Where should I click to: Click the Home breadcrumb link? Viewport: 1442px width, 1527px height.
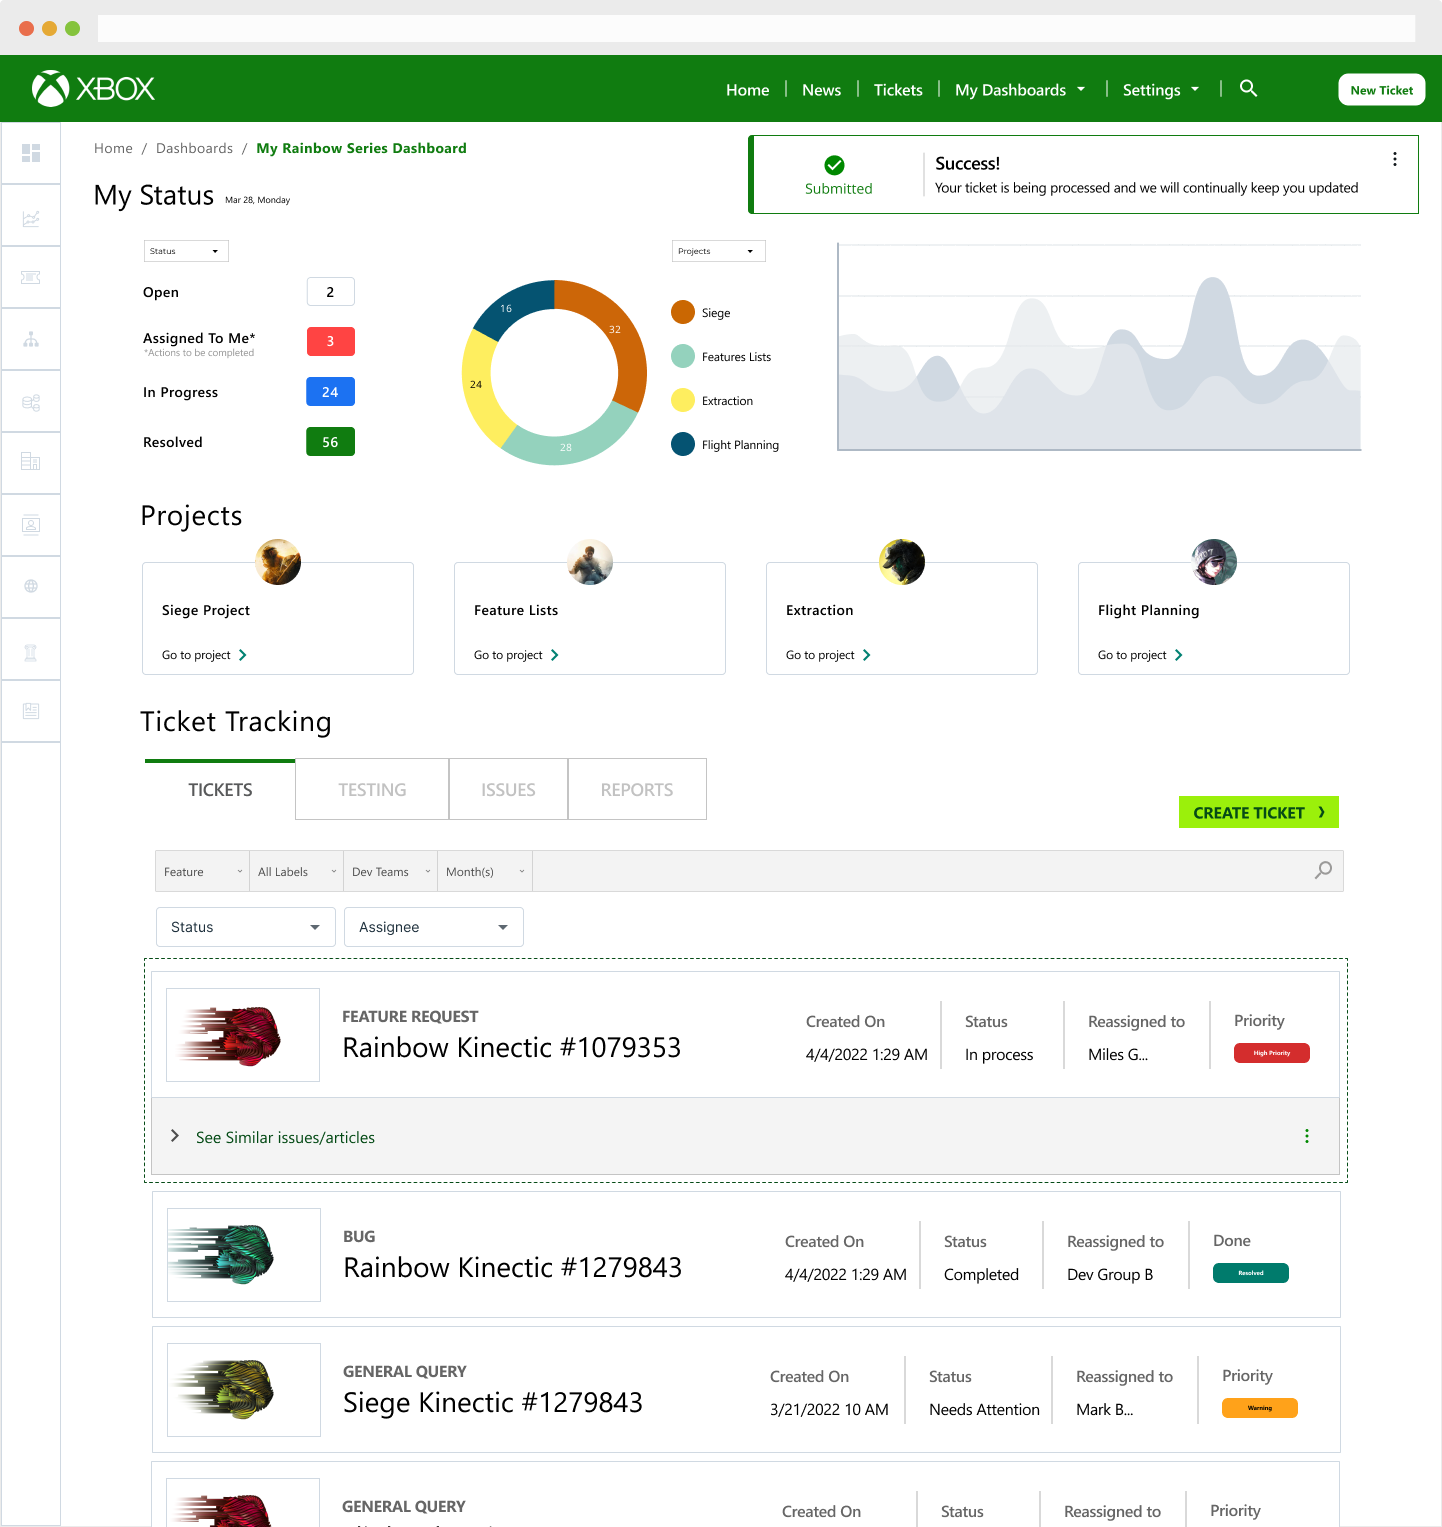pyautogui.click(x=113, y=148)
